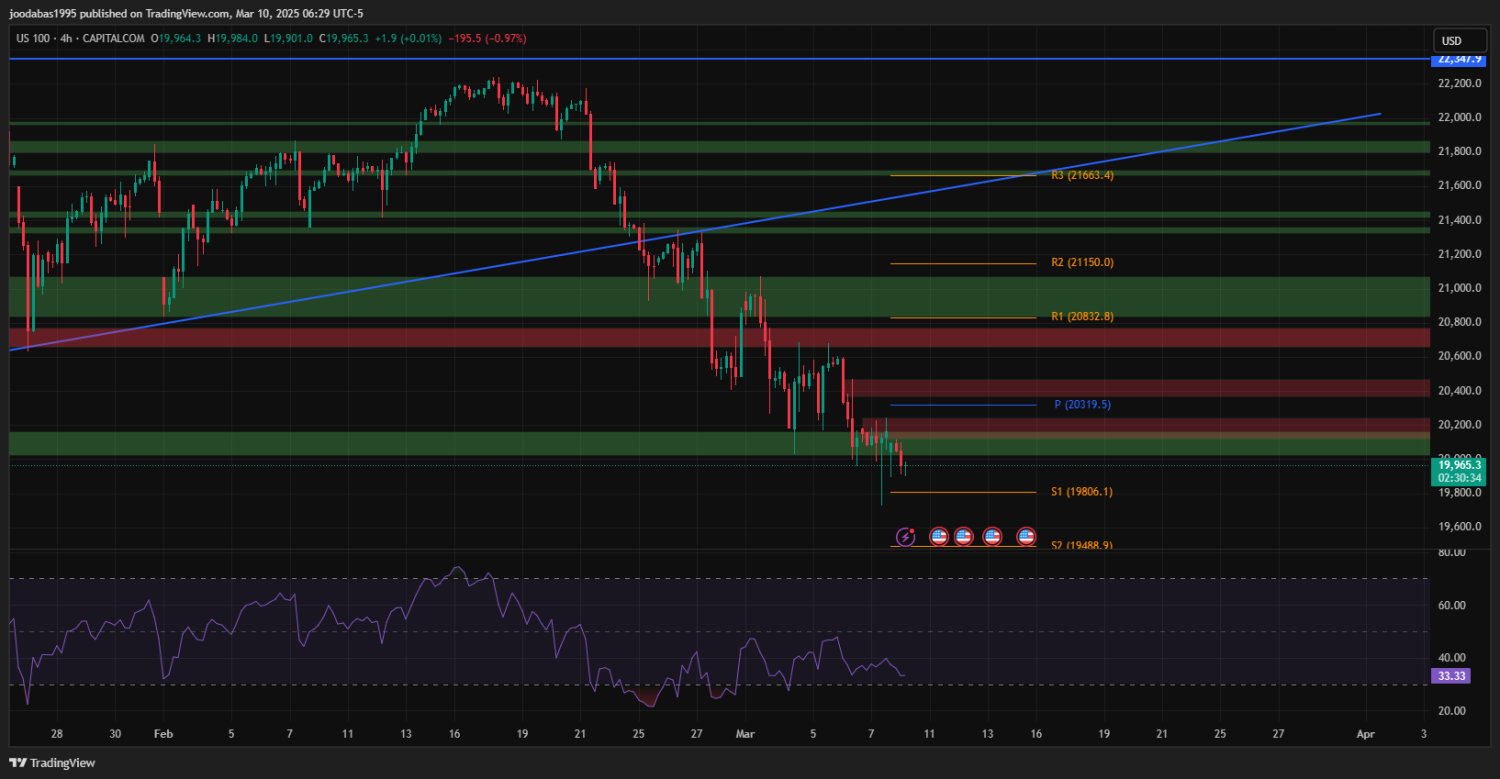The height and width of the screenshot is (779, 1500).
Task: Open the rightmost US flag economic event
Action: coord(1026,537)
